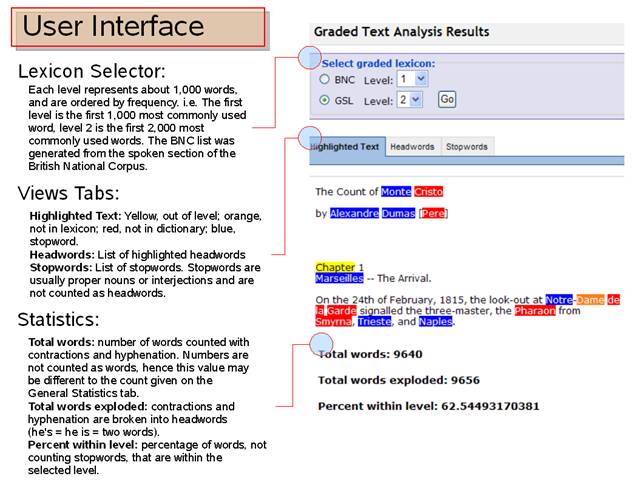
Task: Select the BNC lexicon radio button
Action: (x=324, y=79)
